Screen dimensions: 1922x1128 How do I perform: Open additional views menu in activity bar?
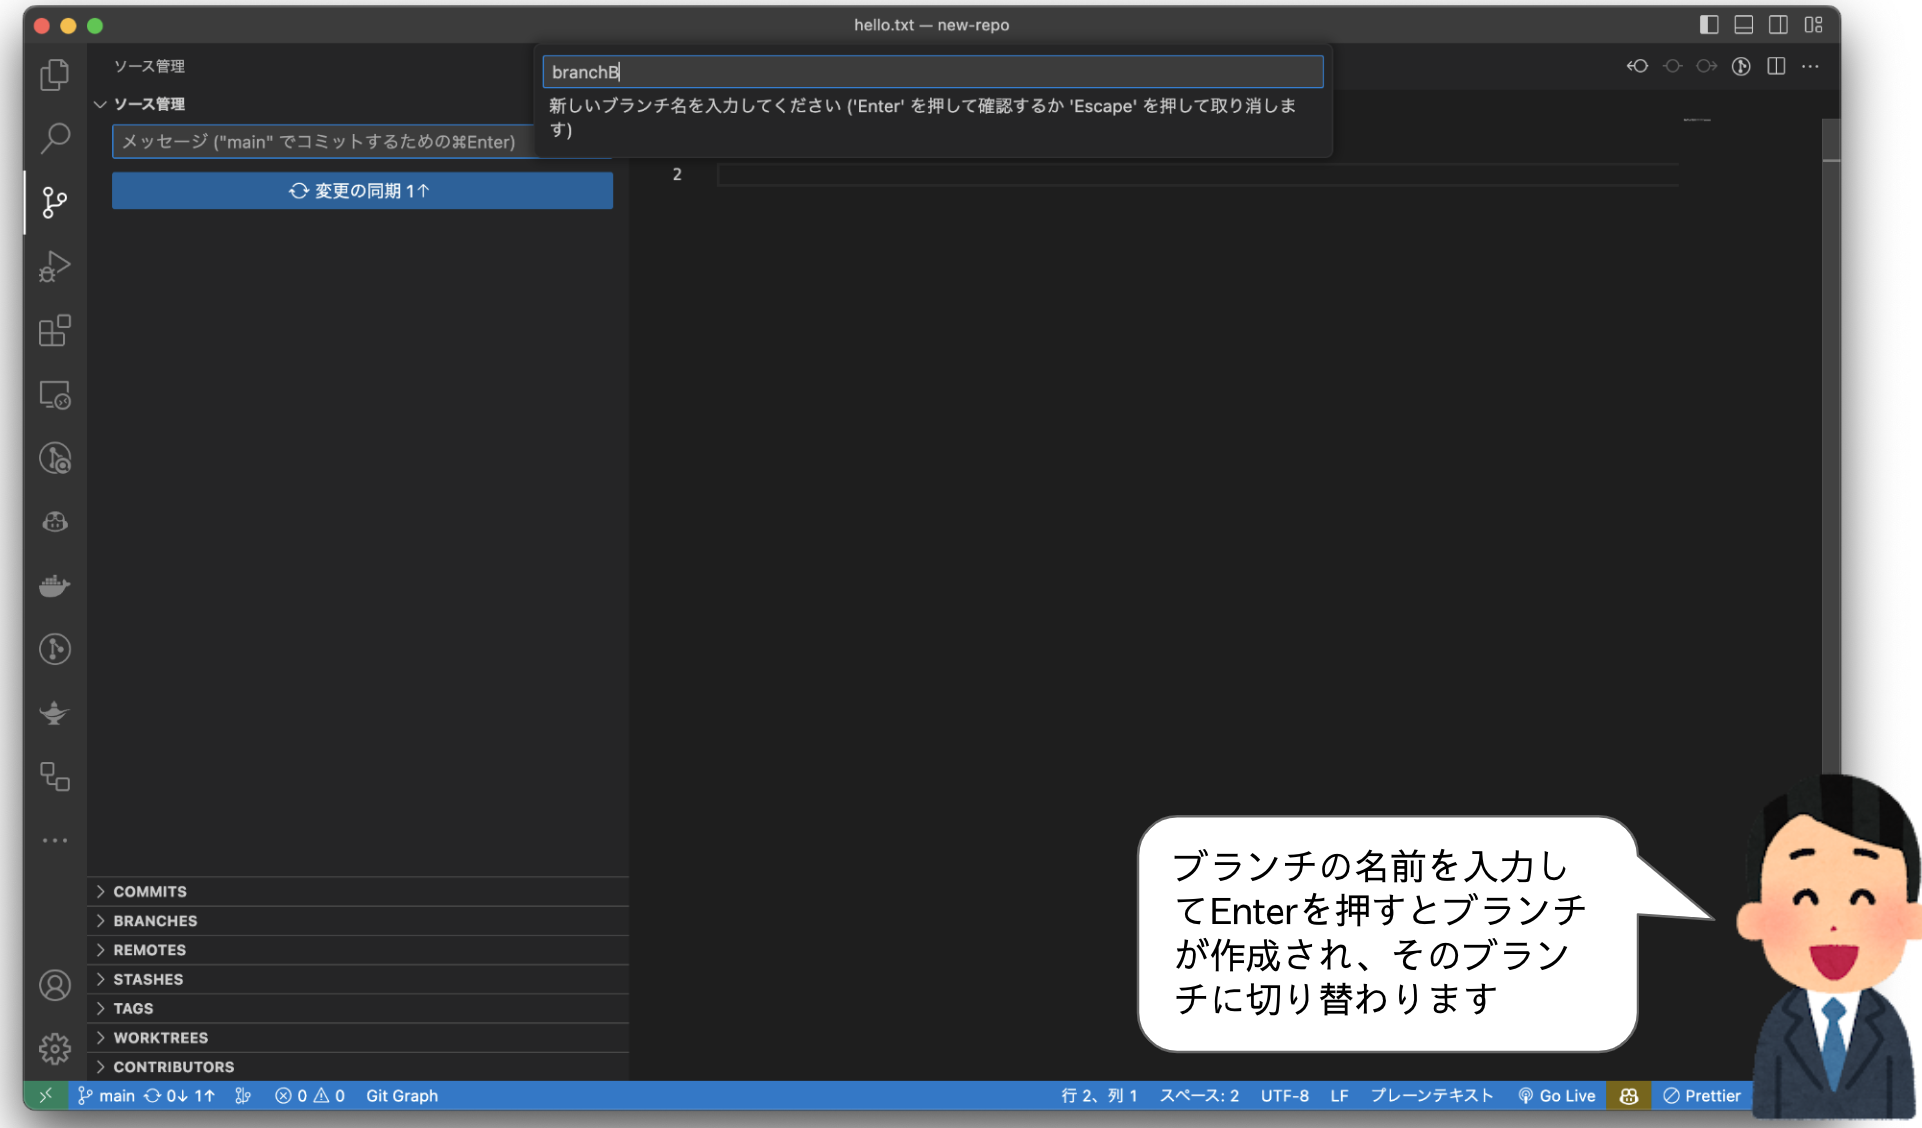coord(55,840)
